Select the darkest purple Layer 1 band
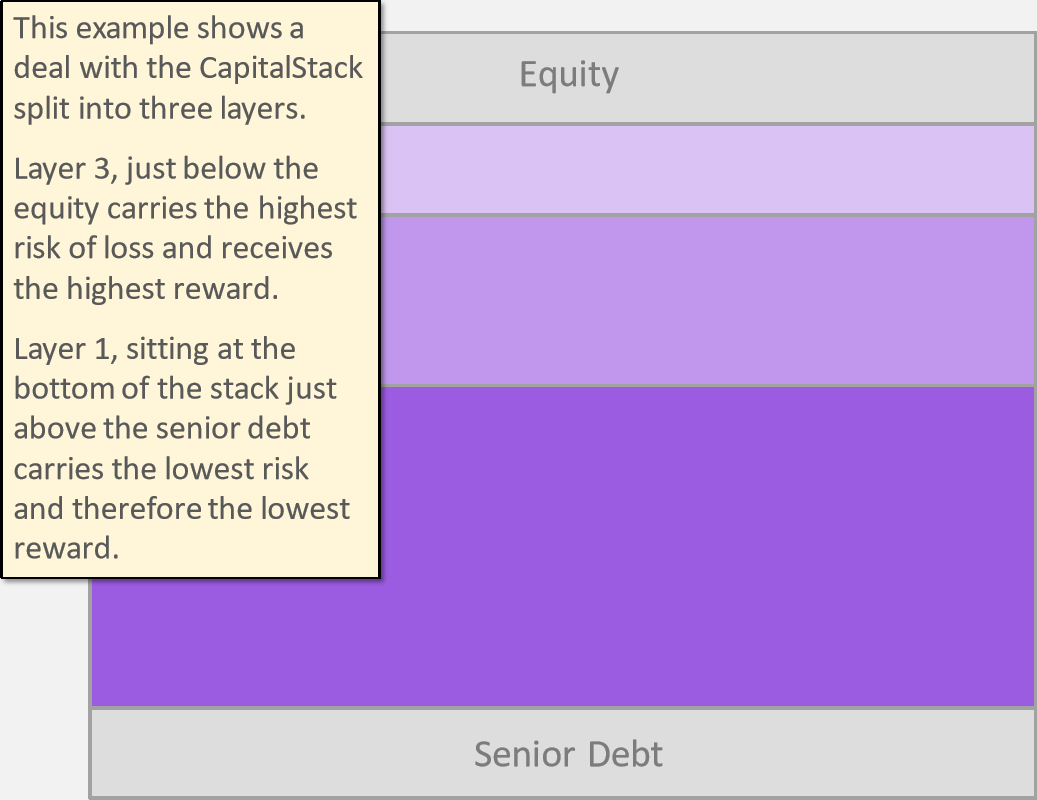Viewport: 1037px width, 800px height. (x=563, y=546)
